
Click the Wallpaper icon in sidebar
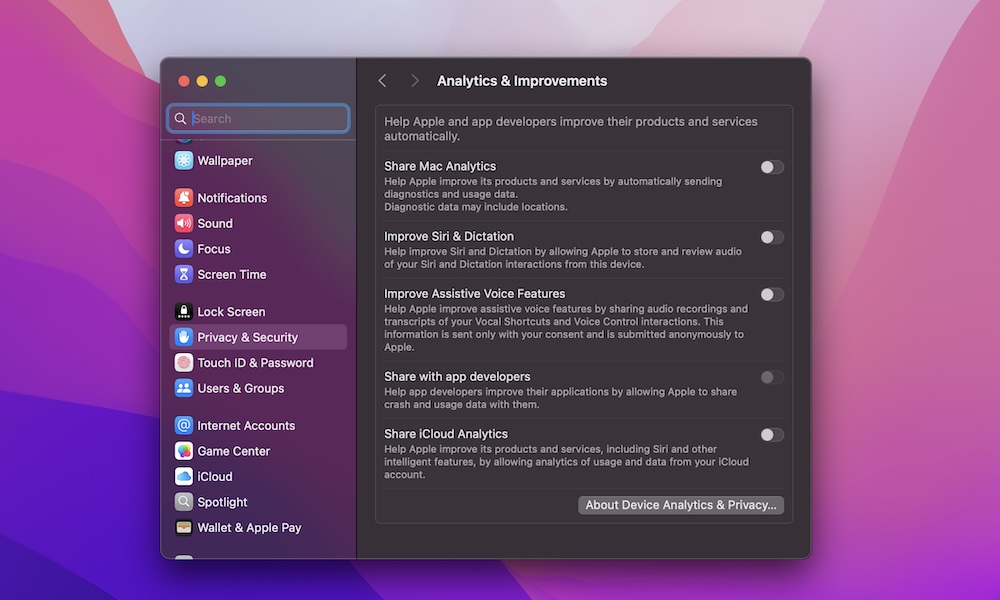184,161
